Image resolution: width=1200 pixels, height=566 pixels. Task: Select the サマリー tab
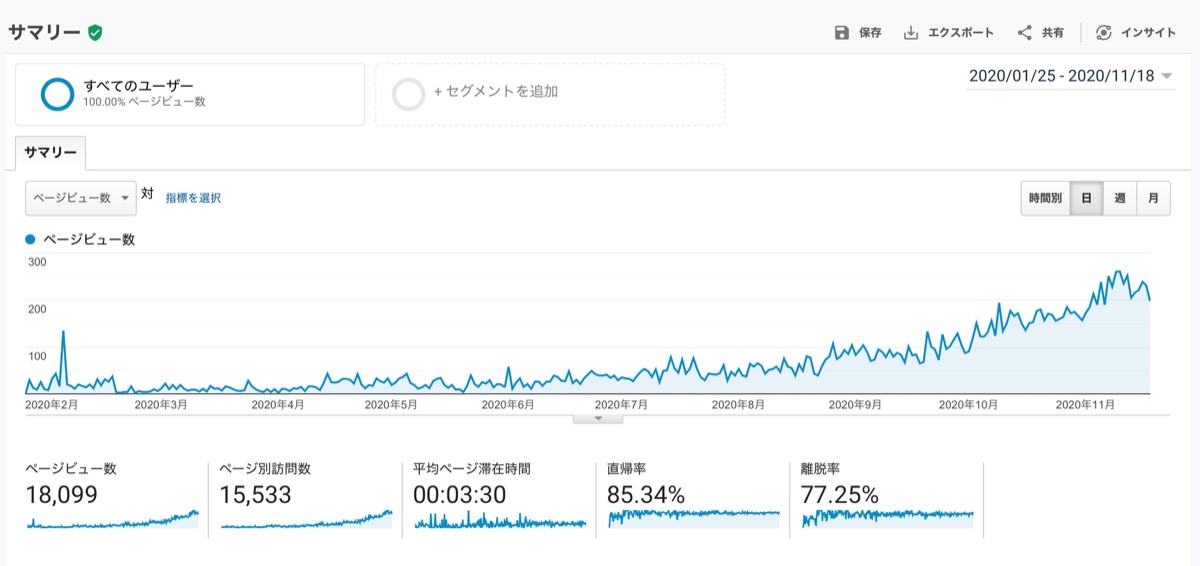pos(50,152)
